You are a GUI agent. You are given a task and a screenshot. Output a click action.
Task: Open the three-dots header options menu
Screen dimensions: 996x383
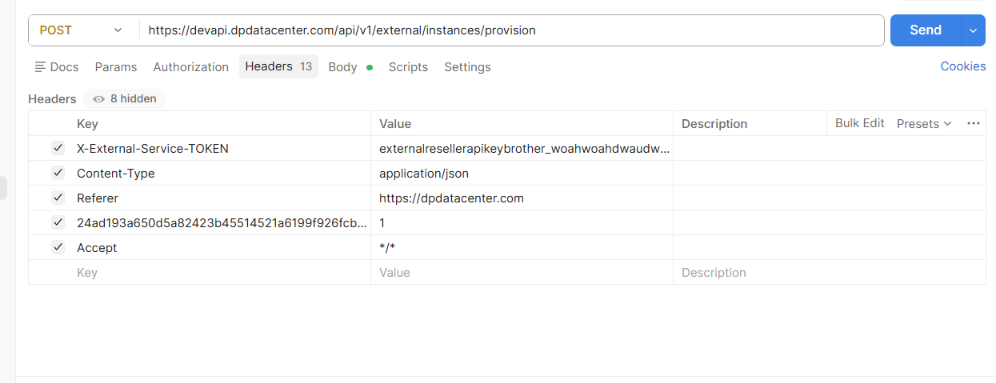pyautogui.click(x=973, y=123)
